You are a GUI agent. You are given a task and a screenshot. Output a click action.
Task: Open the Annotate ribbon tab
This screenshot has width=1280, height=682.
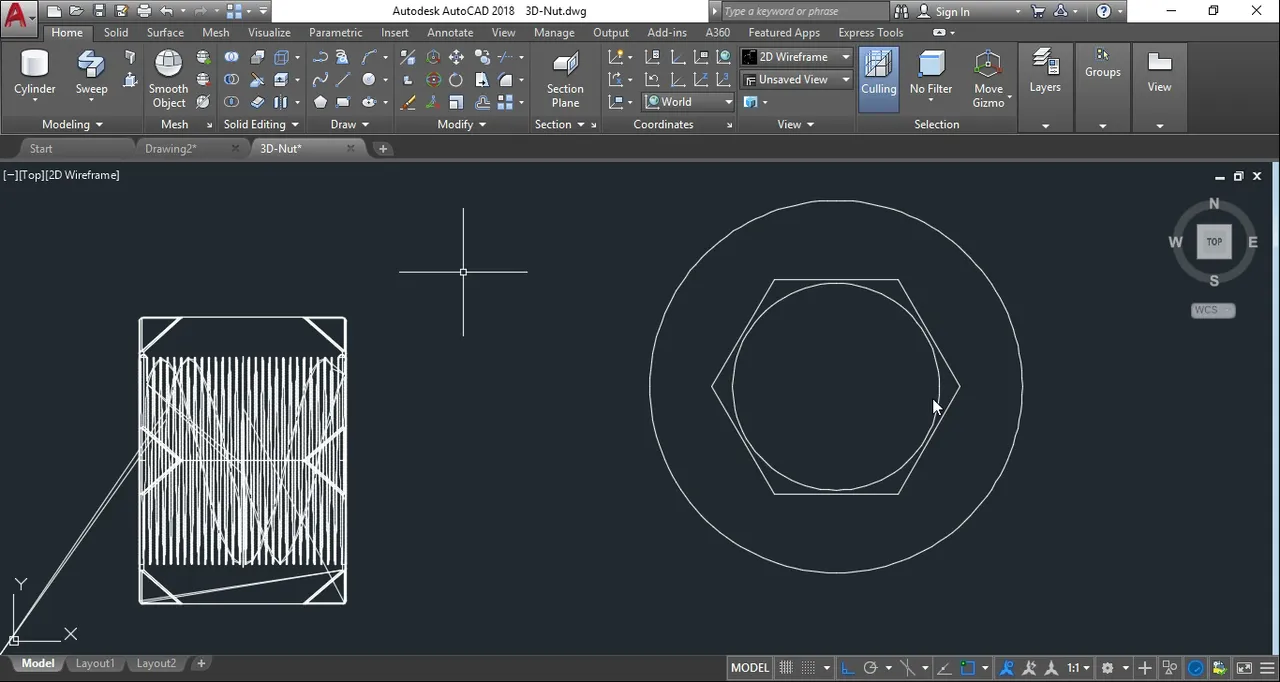[x=450, y=32]
